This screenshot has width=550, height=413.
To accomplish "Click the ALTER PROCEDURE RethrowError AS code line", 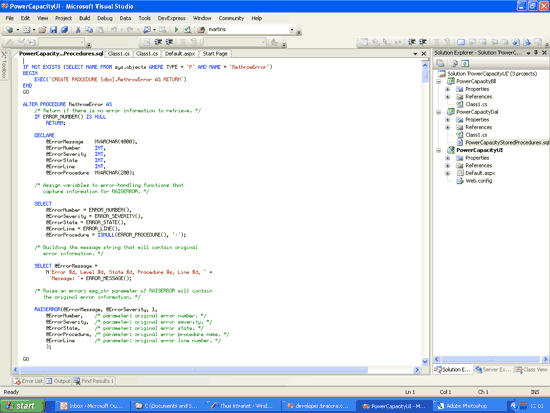I will pyautogui.click(x=67, y=104).
